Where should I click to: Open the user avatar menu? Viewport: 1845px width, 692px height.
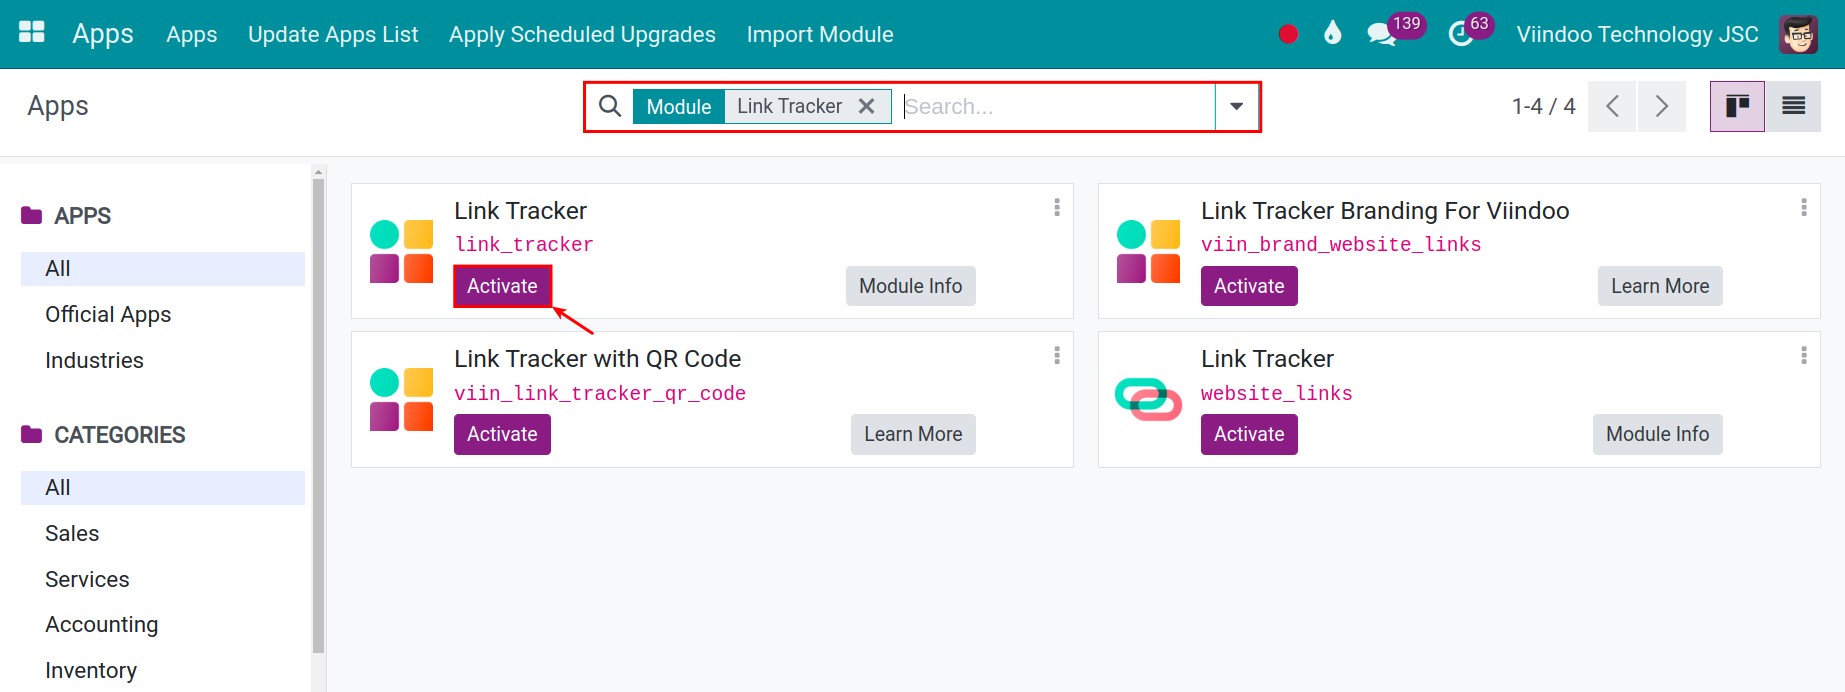pyautogui.click(x=1798, y=34)
